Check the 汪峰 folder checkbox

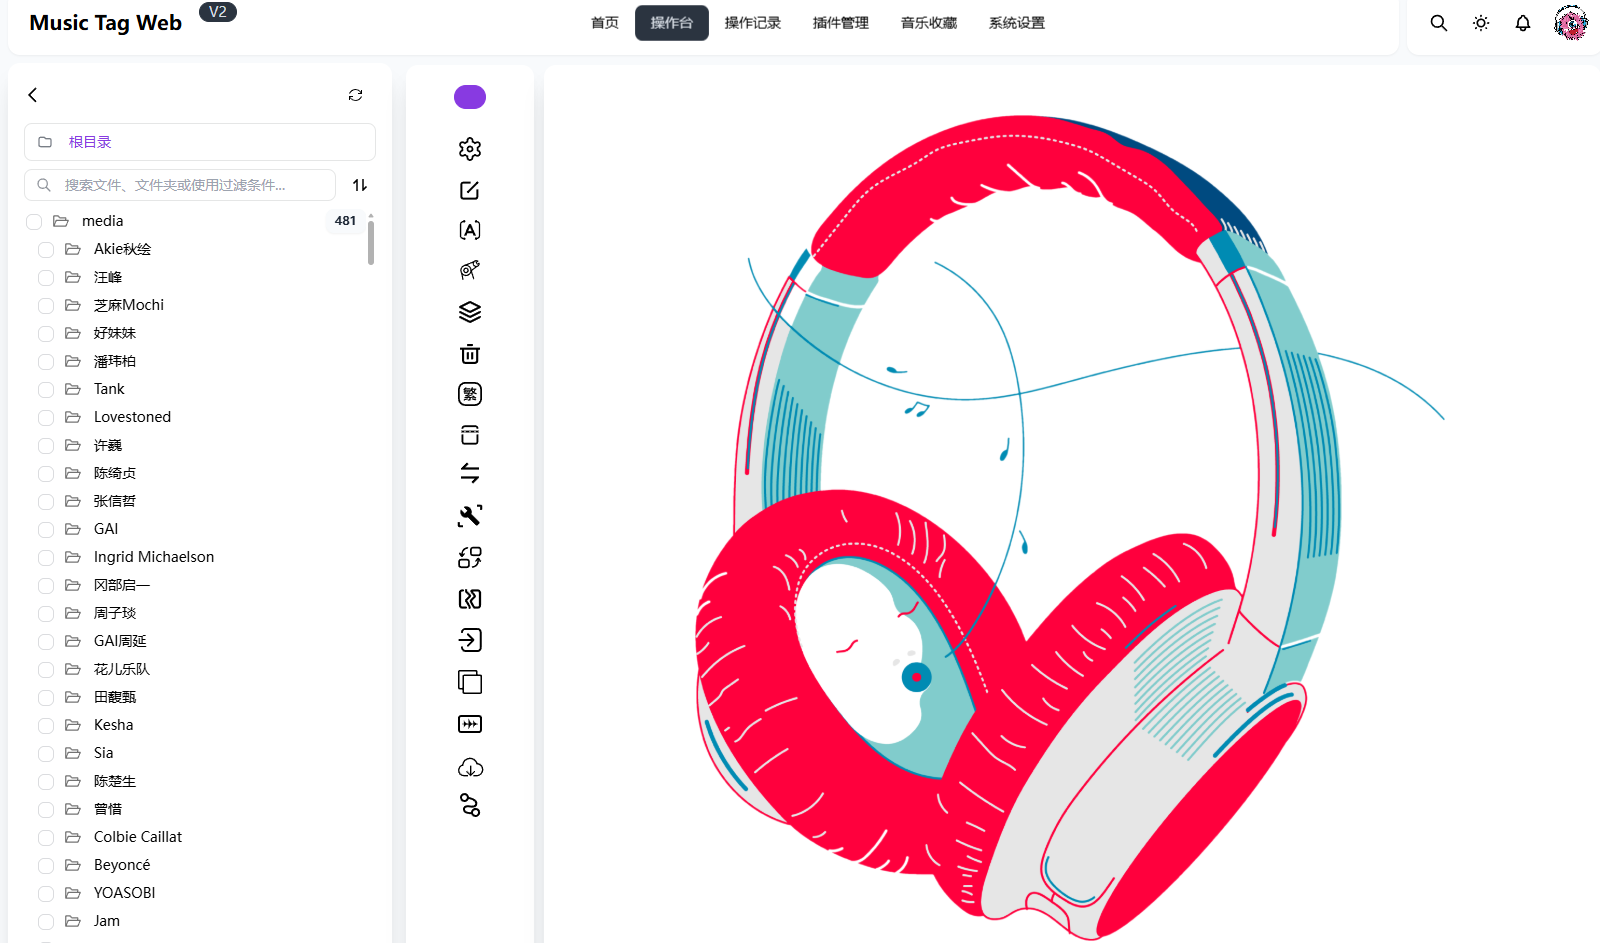coord(46,277)
